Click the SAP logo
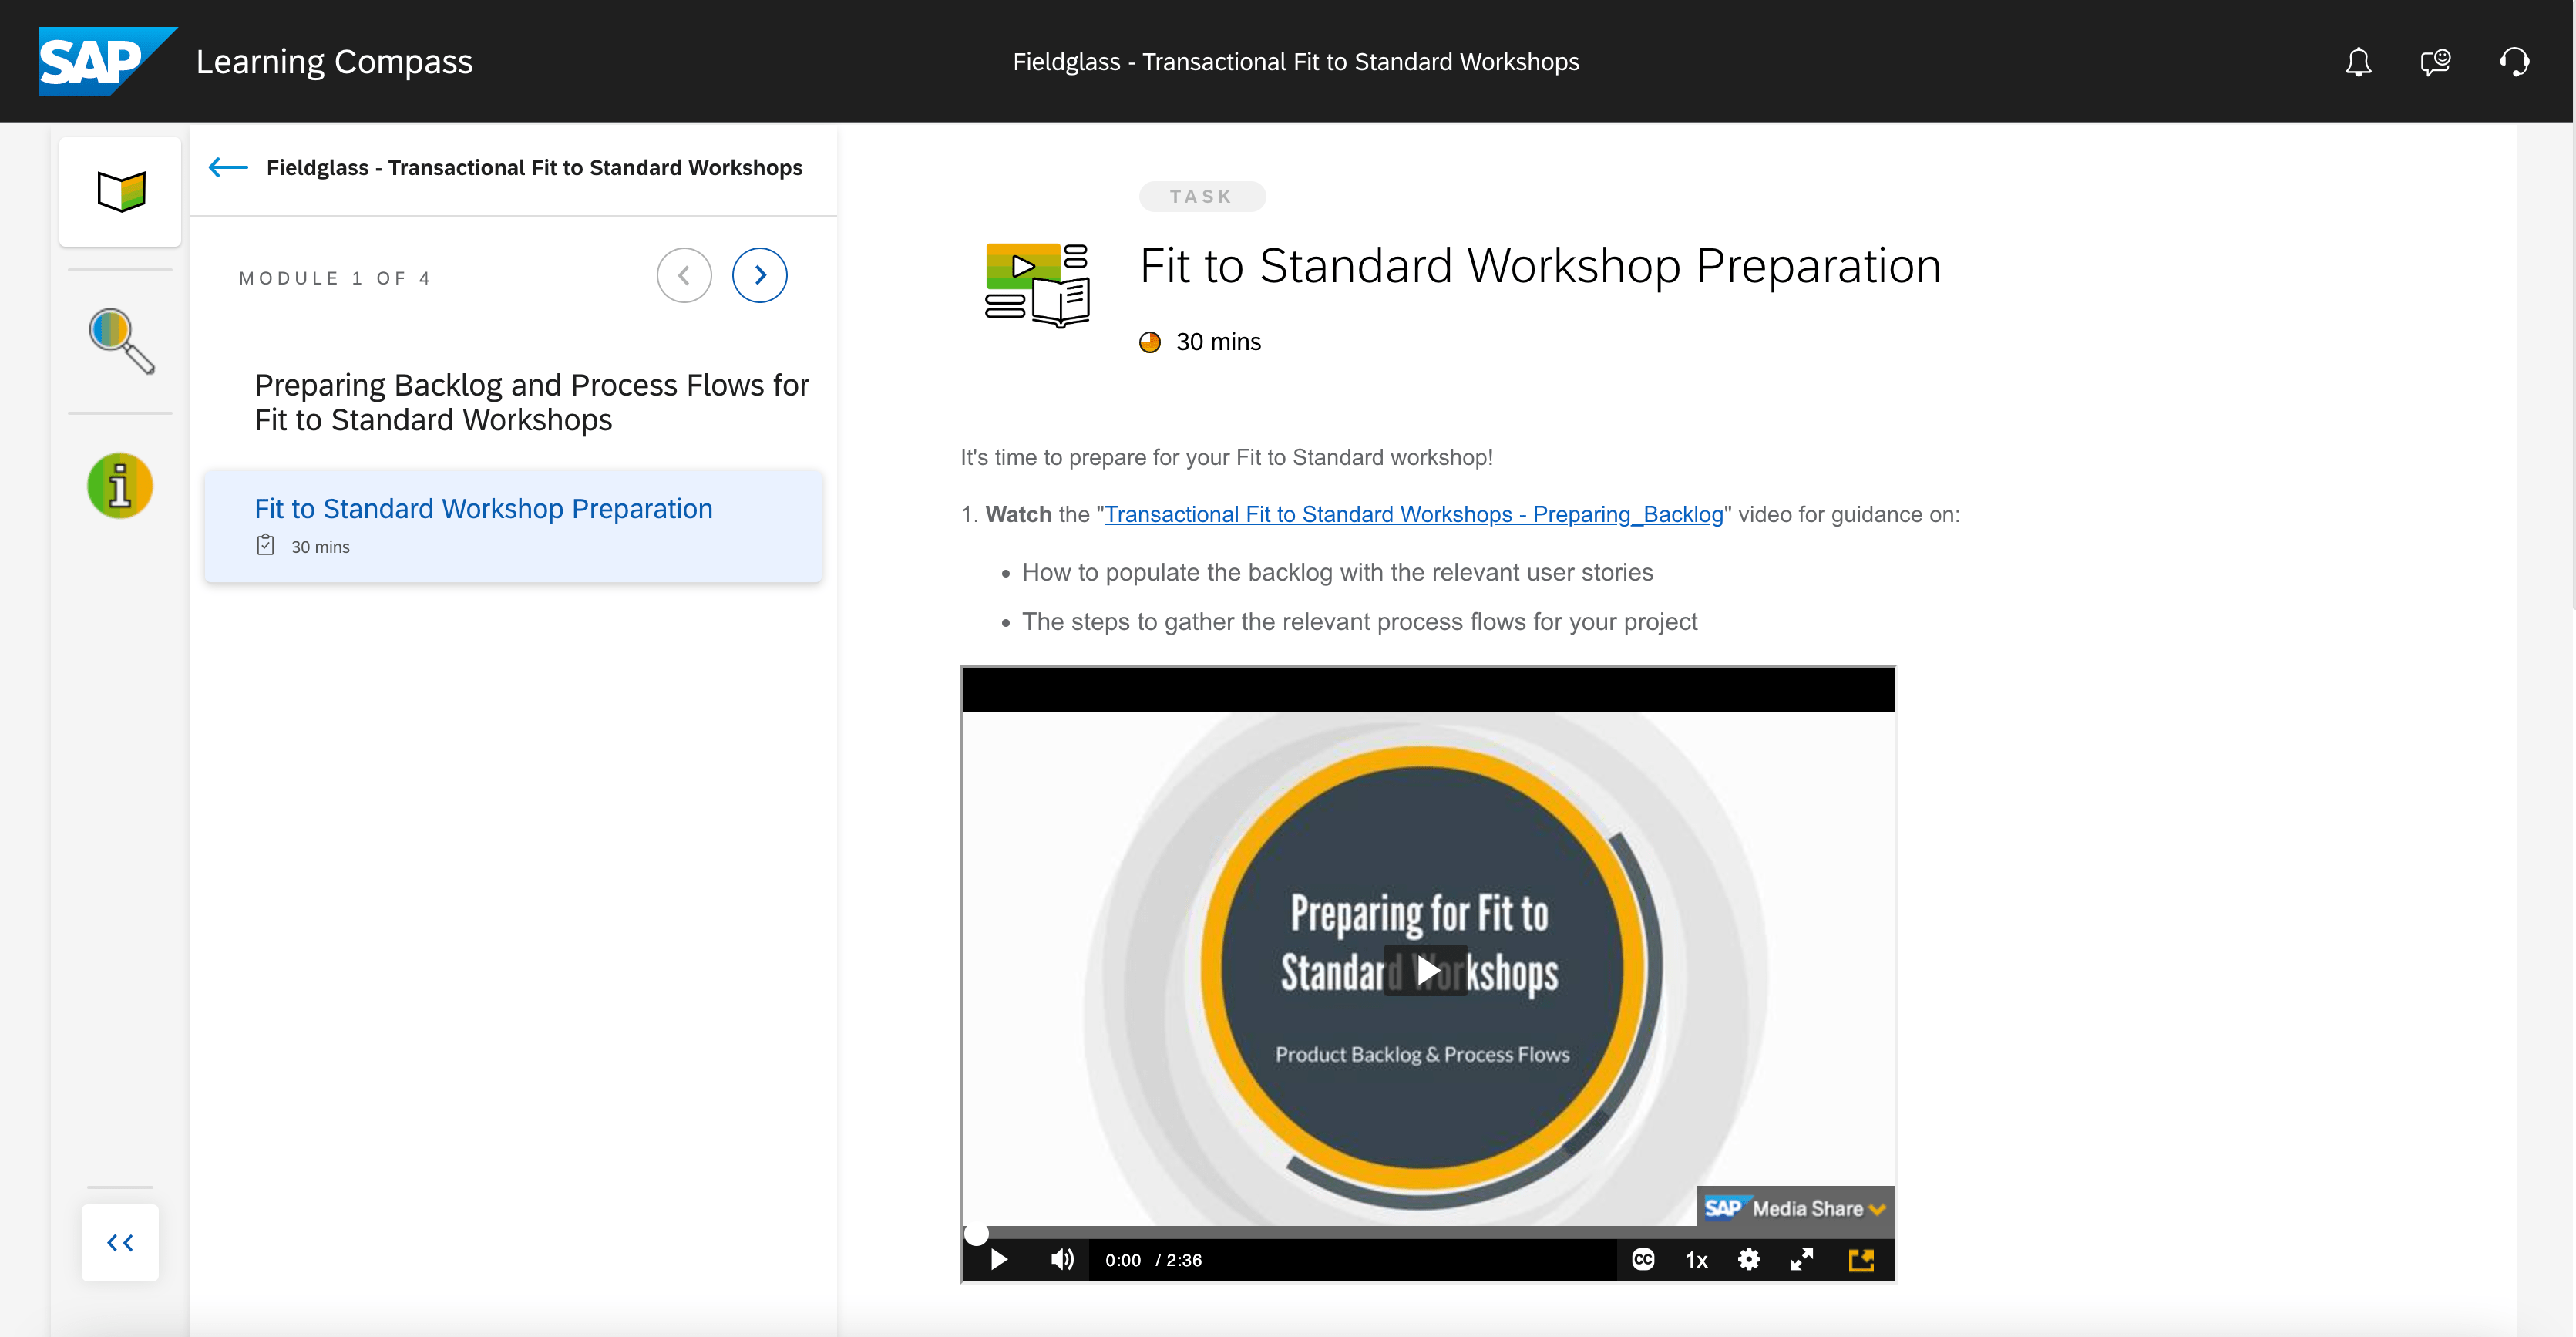Viewport: 2576px width, 1337px height. (105, 62)
